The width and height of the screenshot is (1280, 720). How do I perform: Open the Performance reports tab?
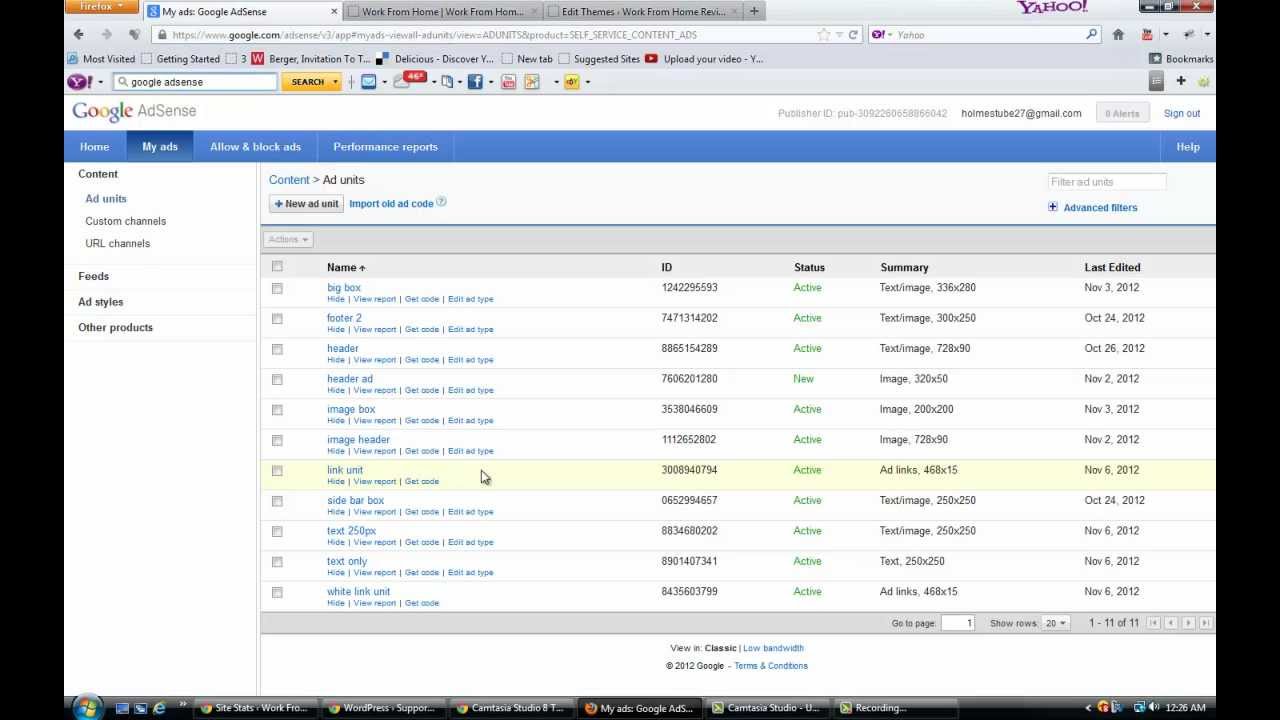(x=385, y=147)
